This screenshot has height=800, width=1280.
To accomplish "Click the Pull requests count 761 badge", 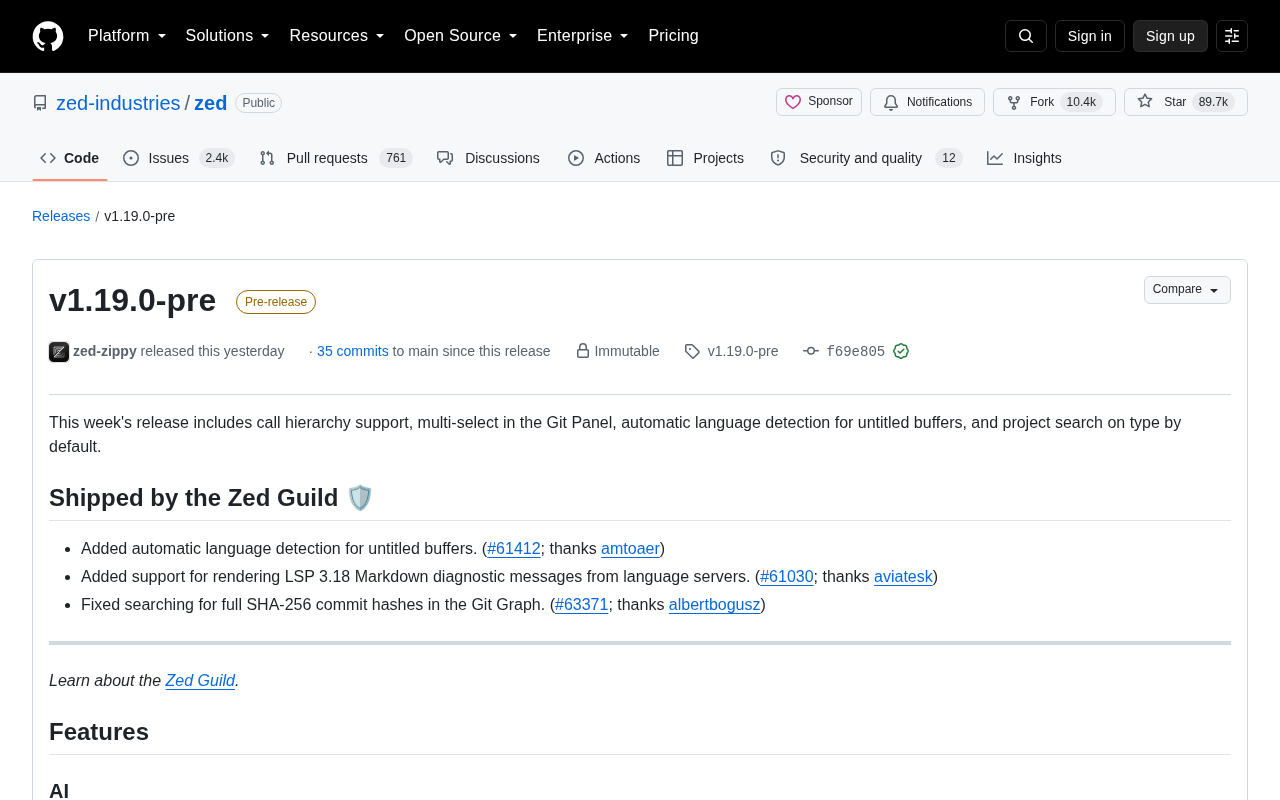I will tap(396, 158).
